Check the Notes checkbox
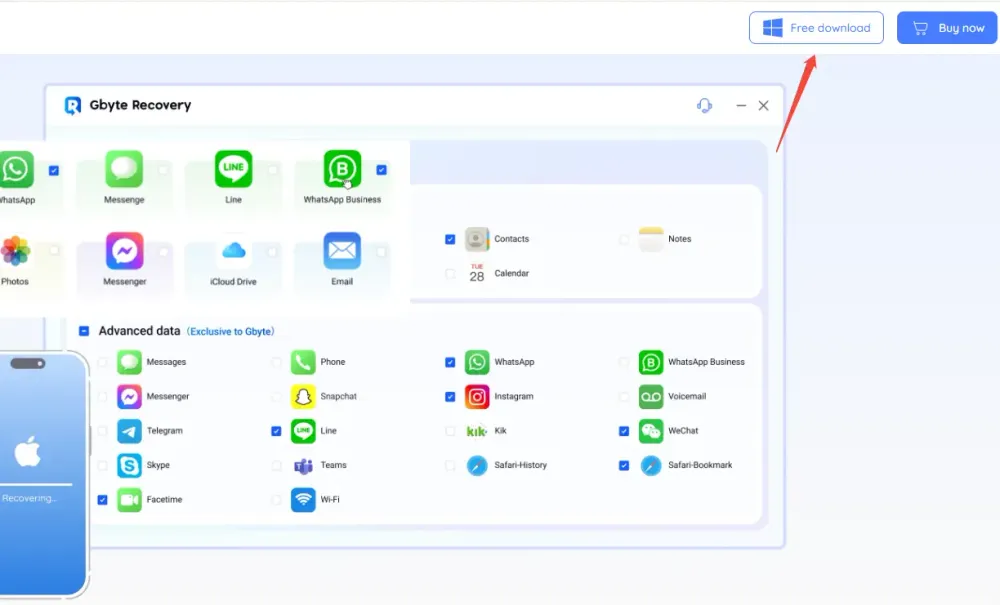1000x605 pixels. click(624, 239)
